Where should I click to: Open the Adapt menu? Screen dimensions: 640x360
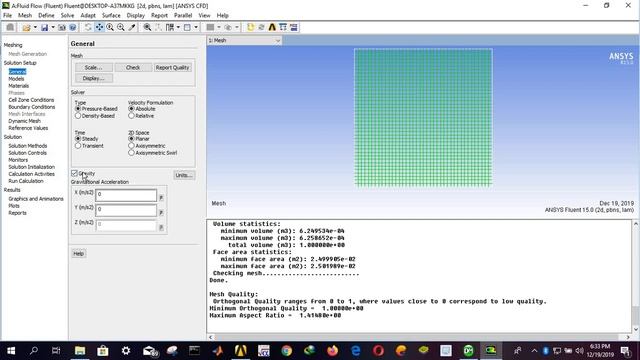coord(88,16)
